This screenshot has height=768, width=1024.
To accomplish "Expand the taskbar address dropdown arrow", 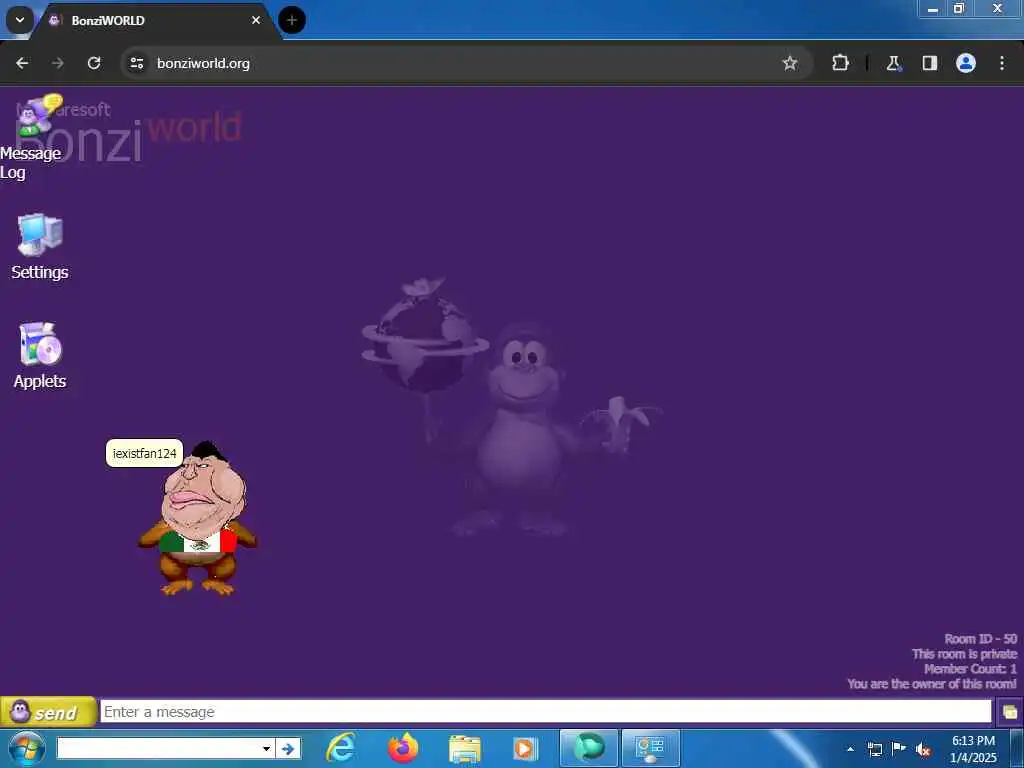I will click(x=266, y=748).
